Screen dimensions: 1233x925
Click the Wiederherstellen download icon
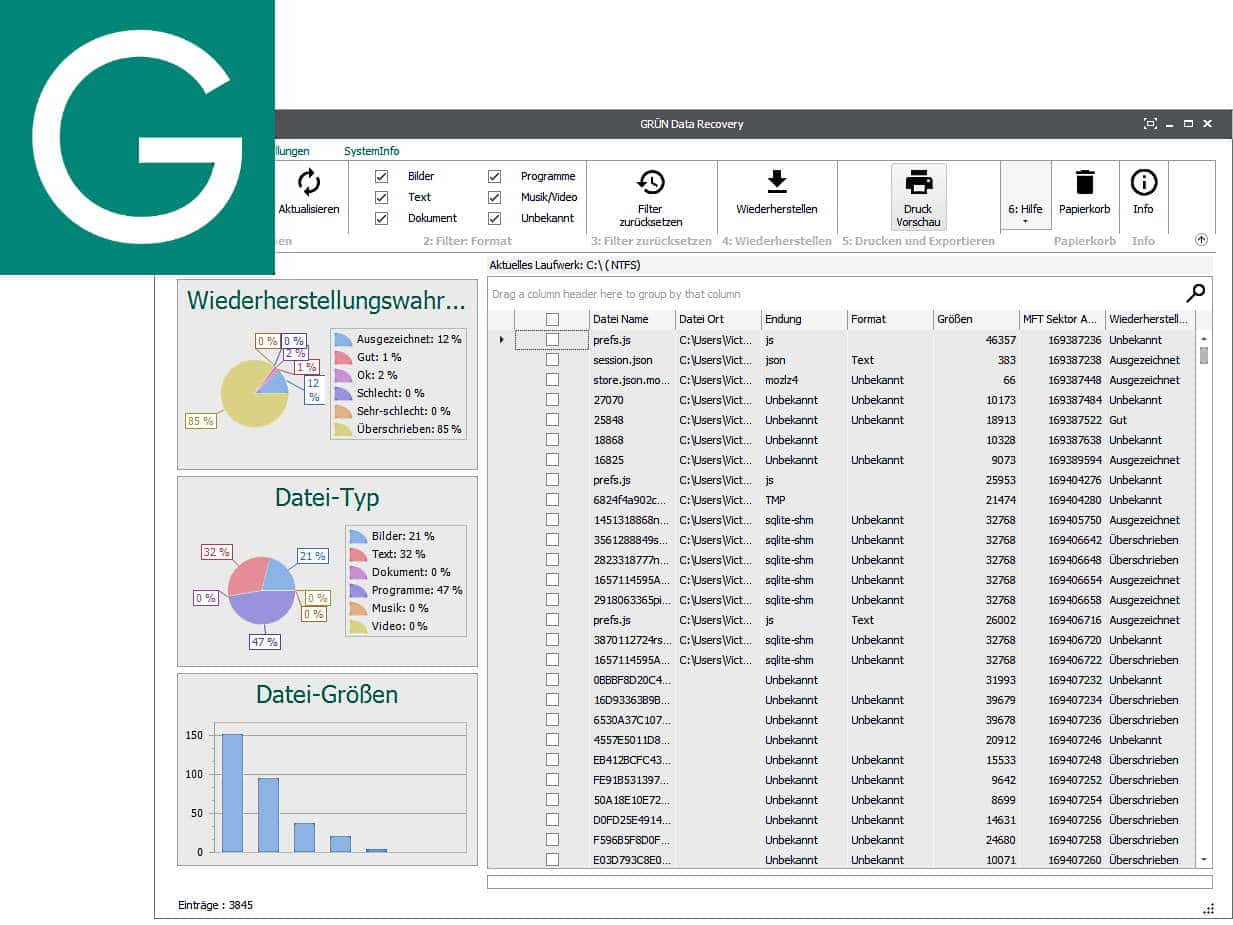(776, 182)
